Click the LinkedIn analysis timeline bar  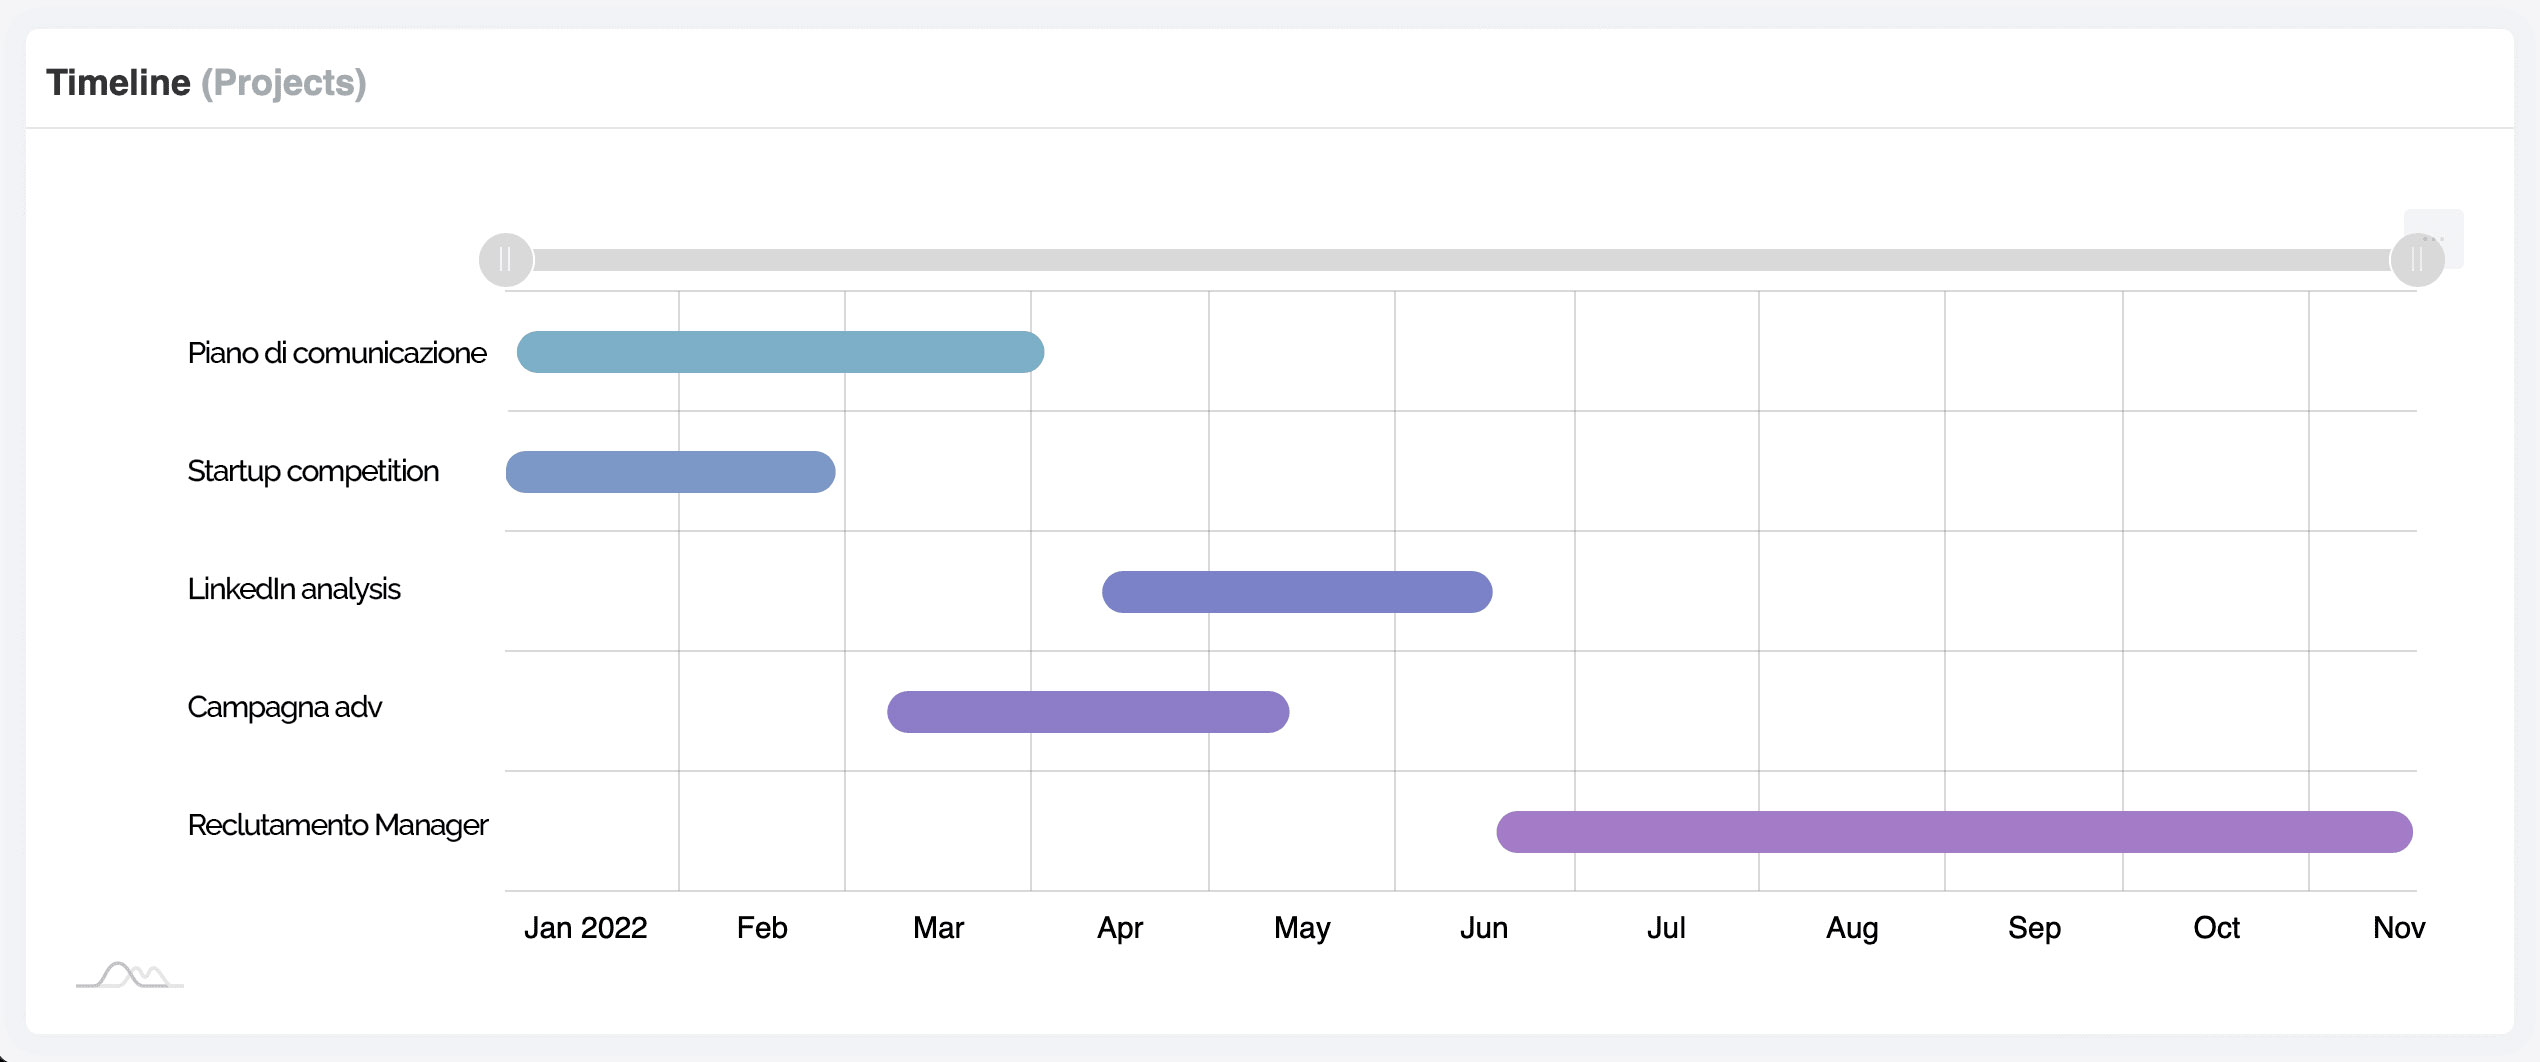coord(1296,592)
